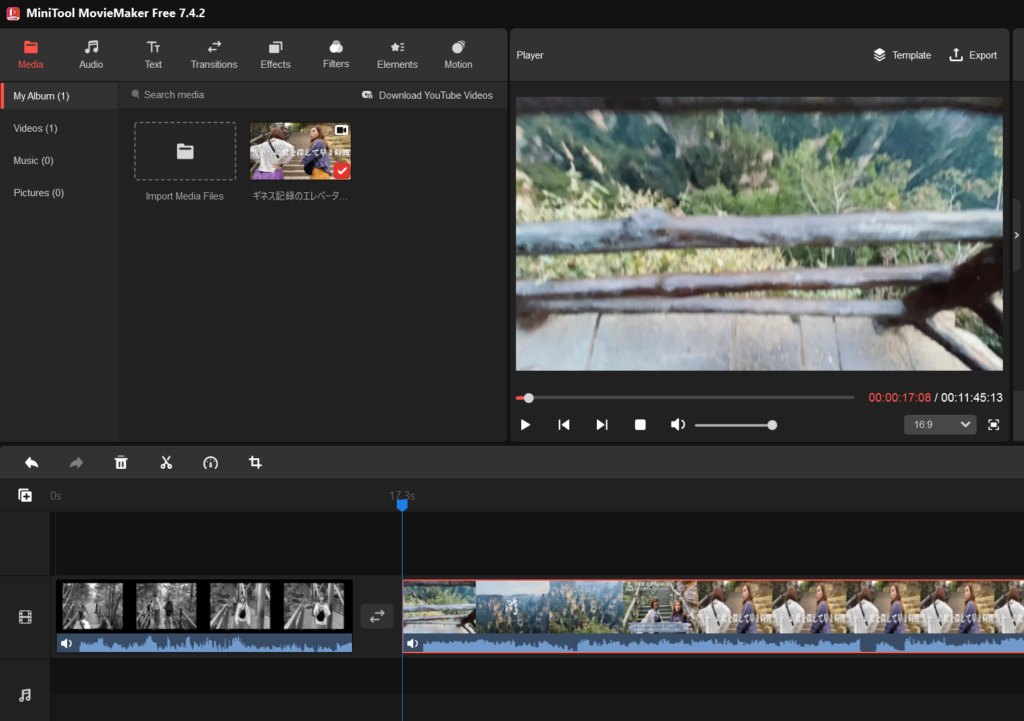Screen dimensions: 1024x721
Task: Click the scissors split icon
Action: click(166, 463)
